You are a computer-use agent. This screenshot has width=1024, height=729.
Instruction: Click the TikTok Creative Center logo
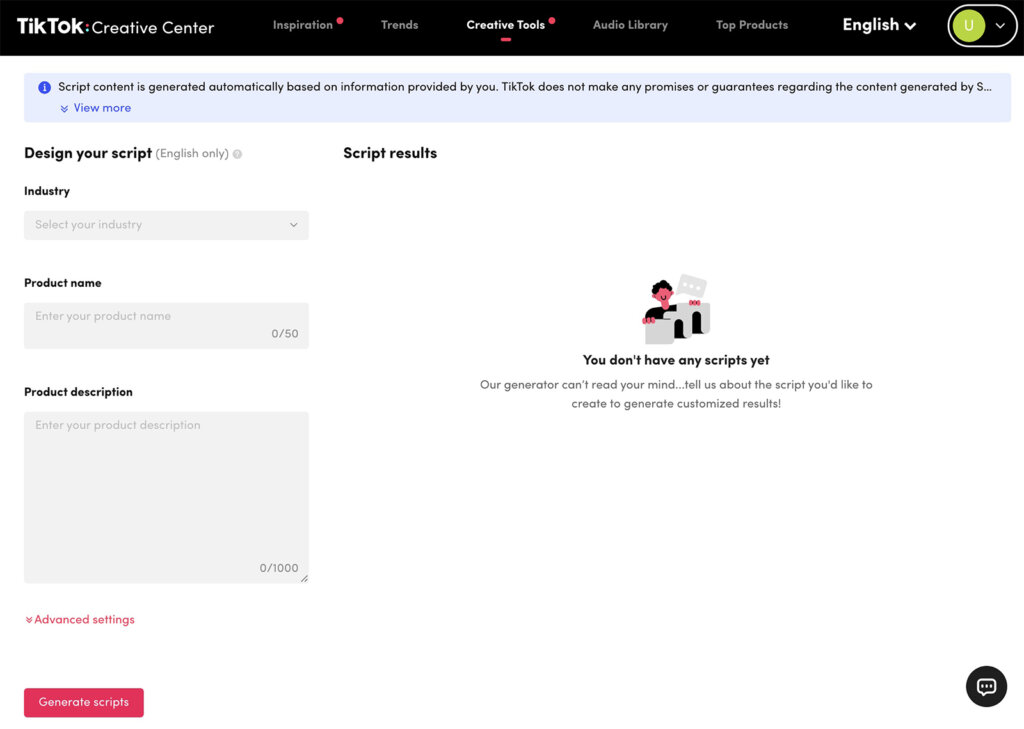click(x=113, y=26)
